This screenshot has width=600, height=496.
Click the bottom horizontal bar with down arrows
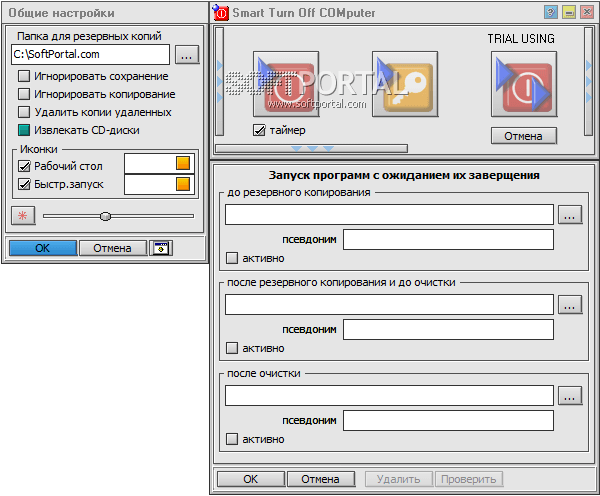[x=311, y=148]
